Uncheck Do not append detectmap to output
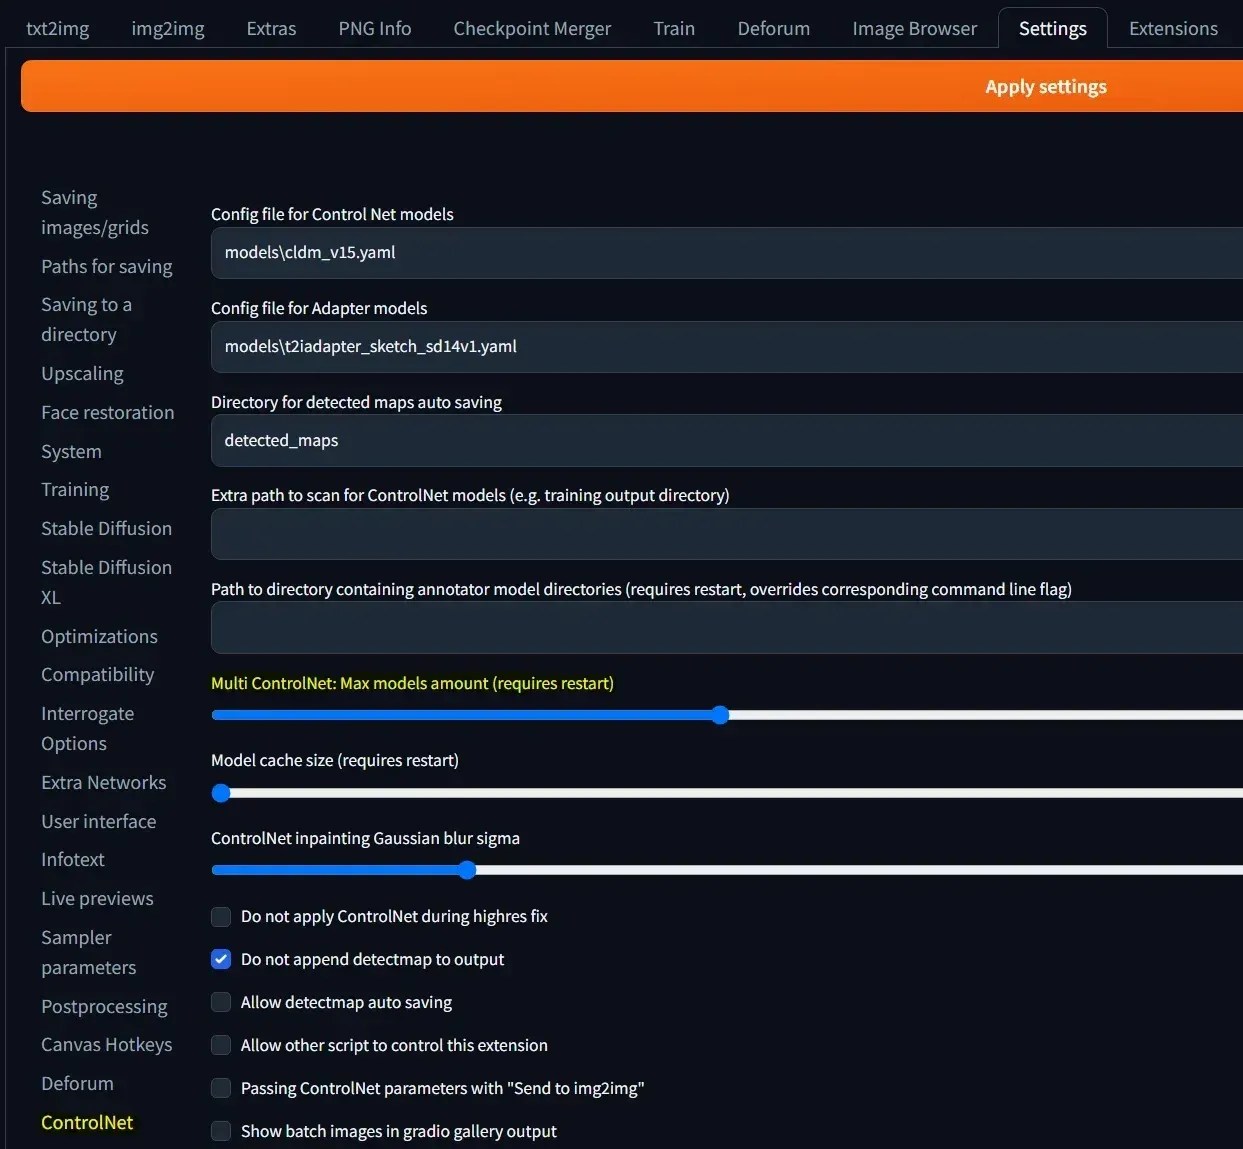1243x1149 pixels. (x=221, y=959)
